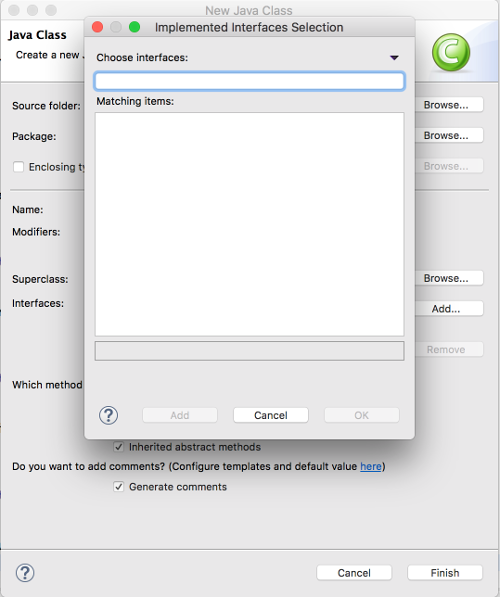Focus the Choose interfaces search field
500x597 pixels.
click(x=249, y=81)
